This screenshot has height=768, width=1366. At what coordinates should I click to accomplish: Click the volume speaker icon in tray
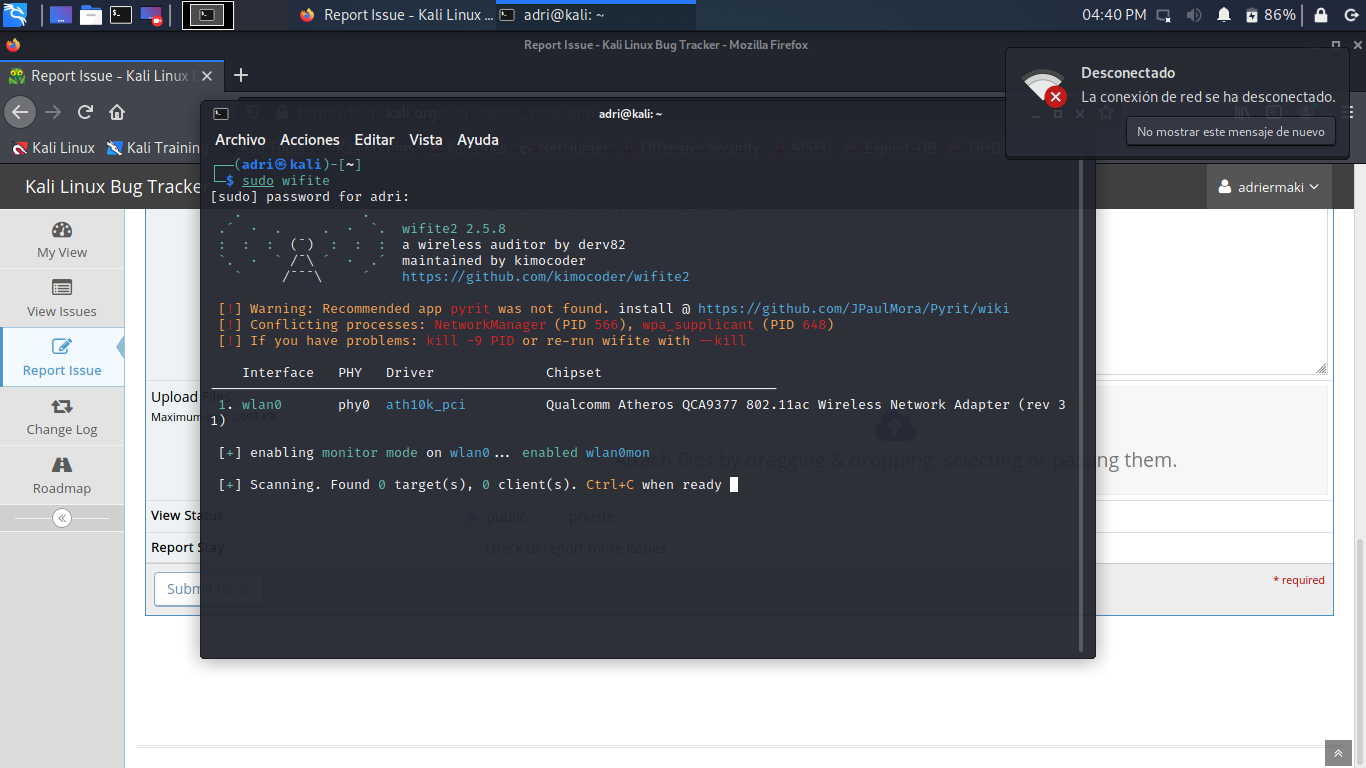click(1193, 15)
